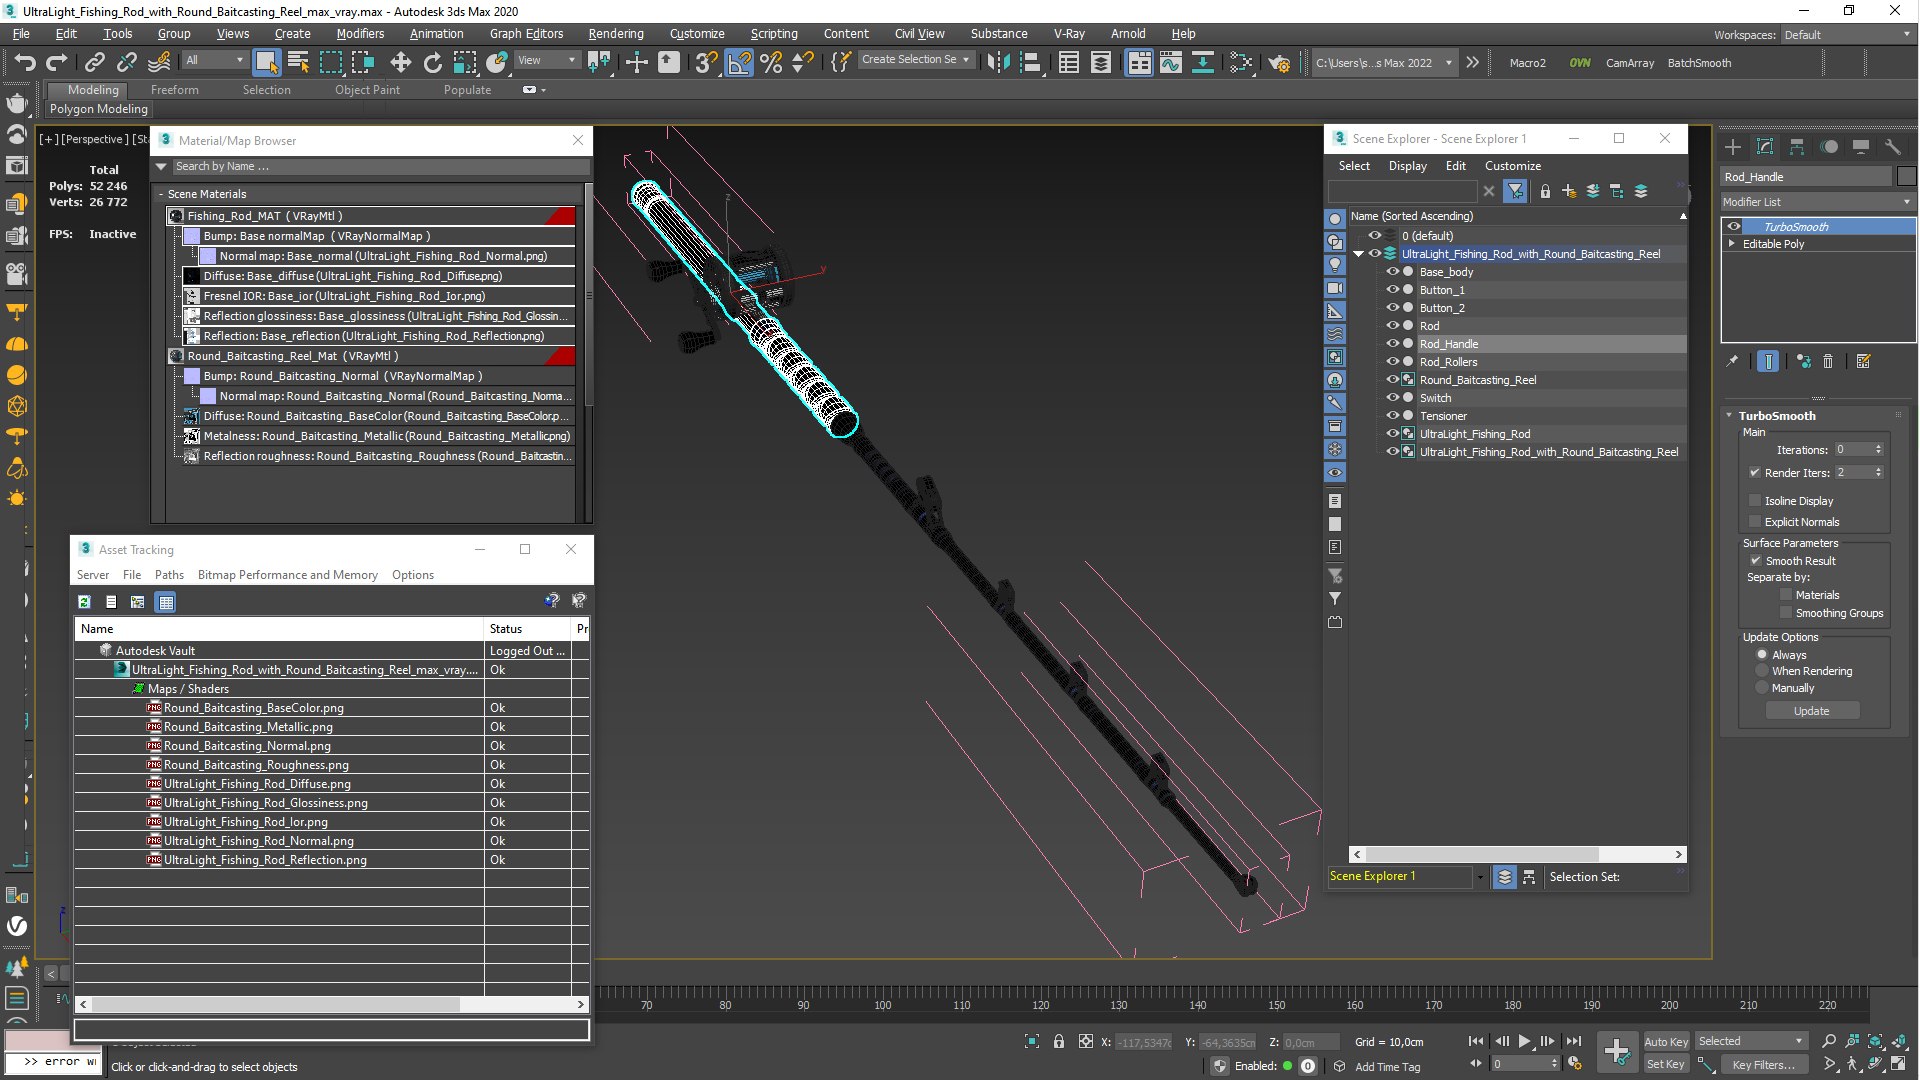1920x1080 pixels.
Task: Toggle the Angle Snap icon
Action: pyautogui.click(x=739, y=63)
